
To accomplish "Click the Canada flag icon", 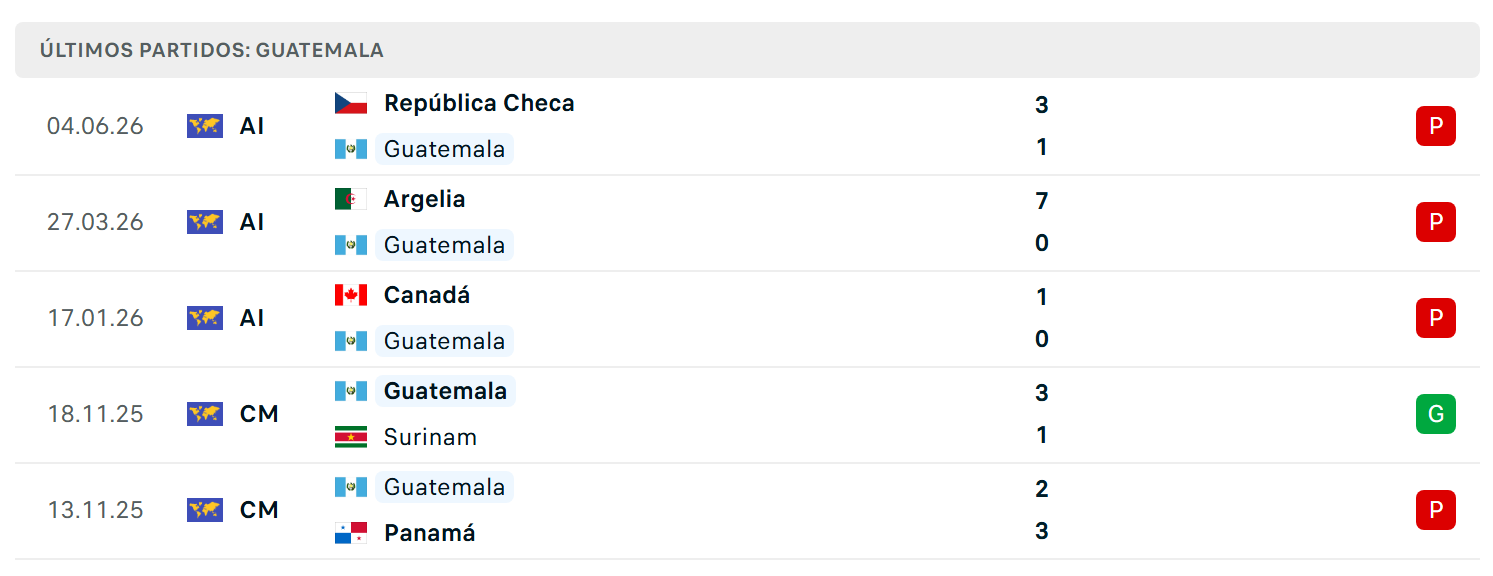I will pos(351,295).
